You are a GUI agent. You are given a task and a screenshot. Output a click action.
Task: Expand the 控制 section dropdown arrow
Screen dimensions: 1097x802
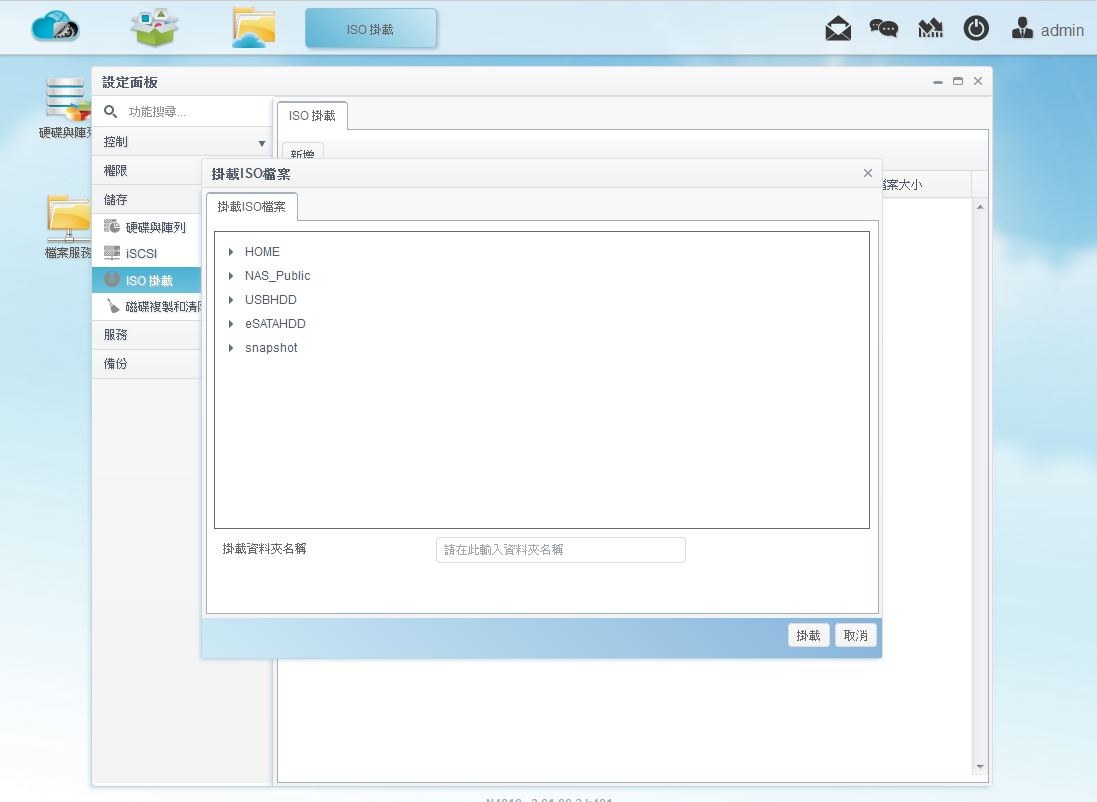tap(262, 143)
